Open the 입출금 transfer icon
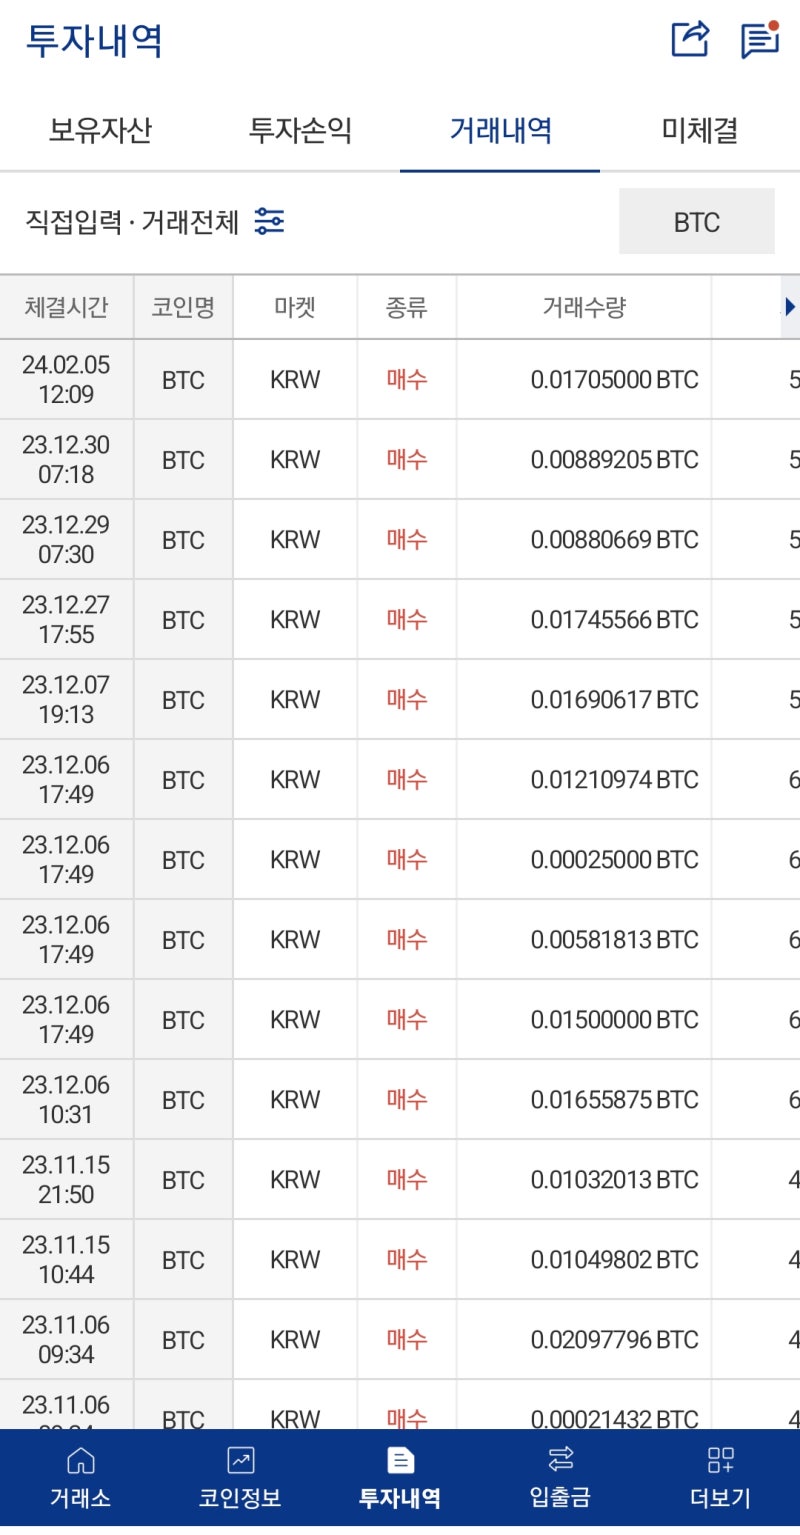This screenshot has width=800, height=1535. pyautogui.click(x=560, y=1461)
